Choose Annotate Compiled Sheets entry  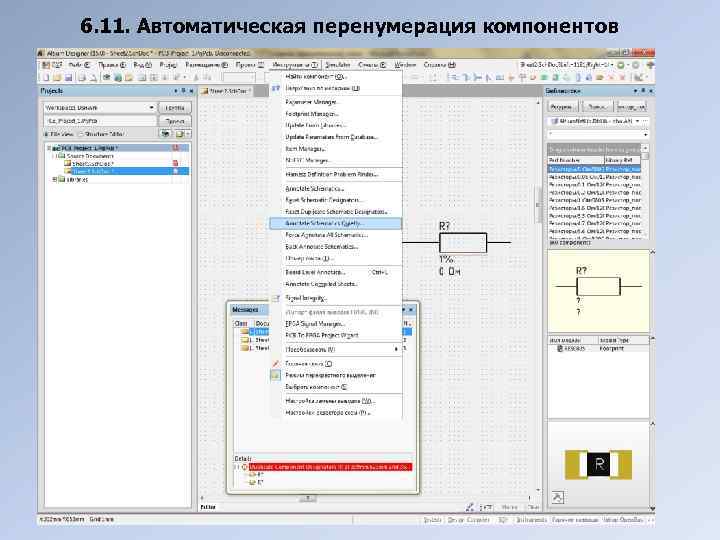[321, 284]
